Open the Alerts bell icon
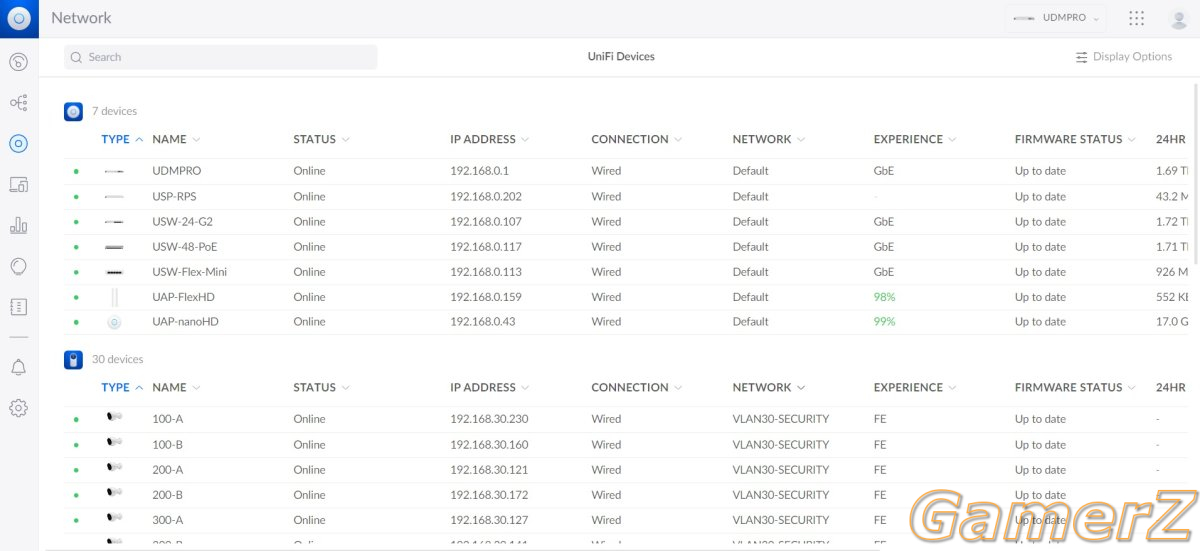This screenshot has width=1200, height=551. pos(18,367)
